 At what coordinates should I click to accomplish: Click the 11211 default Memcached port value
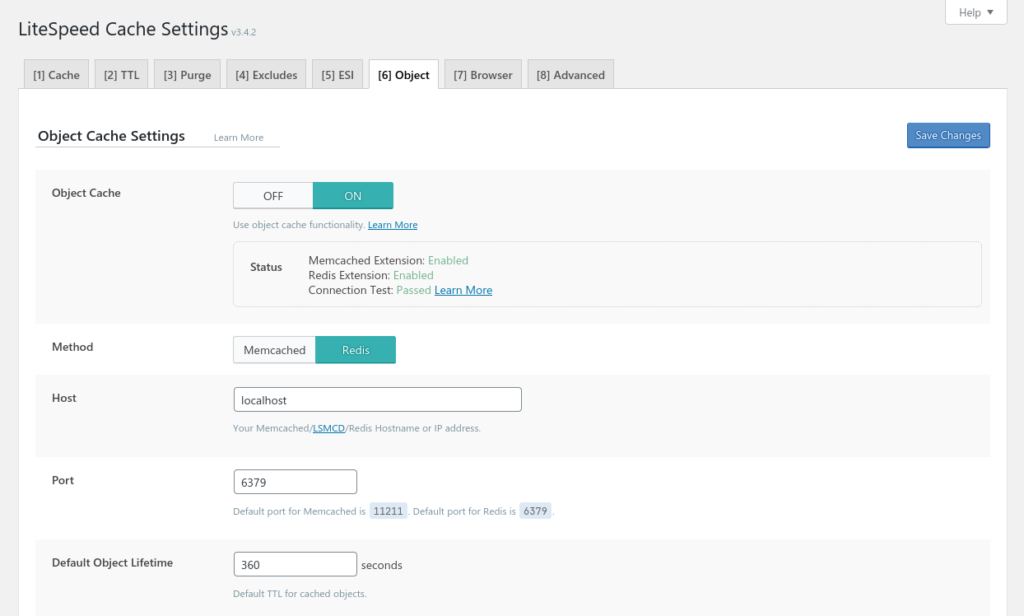click(388, 511)
